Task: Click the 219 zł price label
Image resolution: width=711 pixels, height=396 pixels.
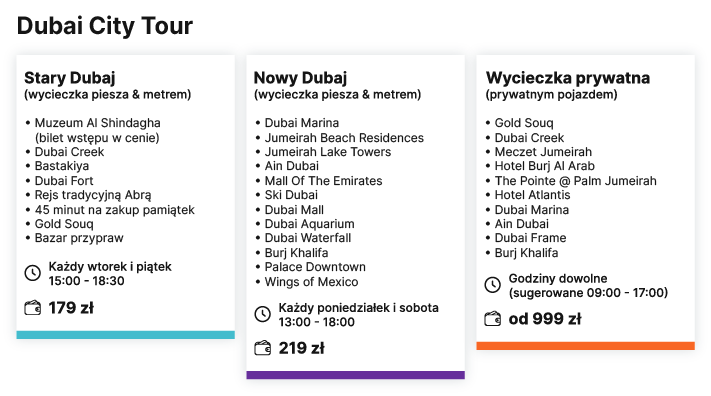Action: pyautogui.click(x=302, y=348)
